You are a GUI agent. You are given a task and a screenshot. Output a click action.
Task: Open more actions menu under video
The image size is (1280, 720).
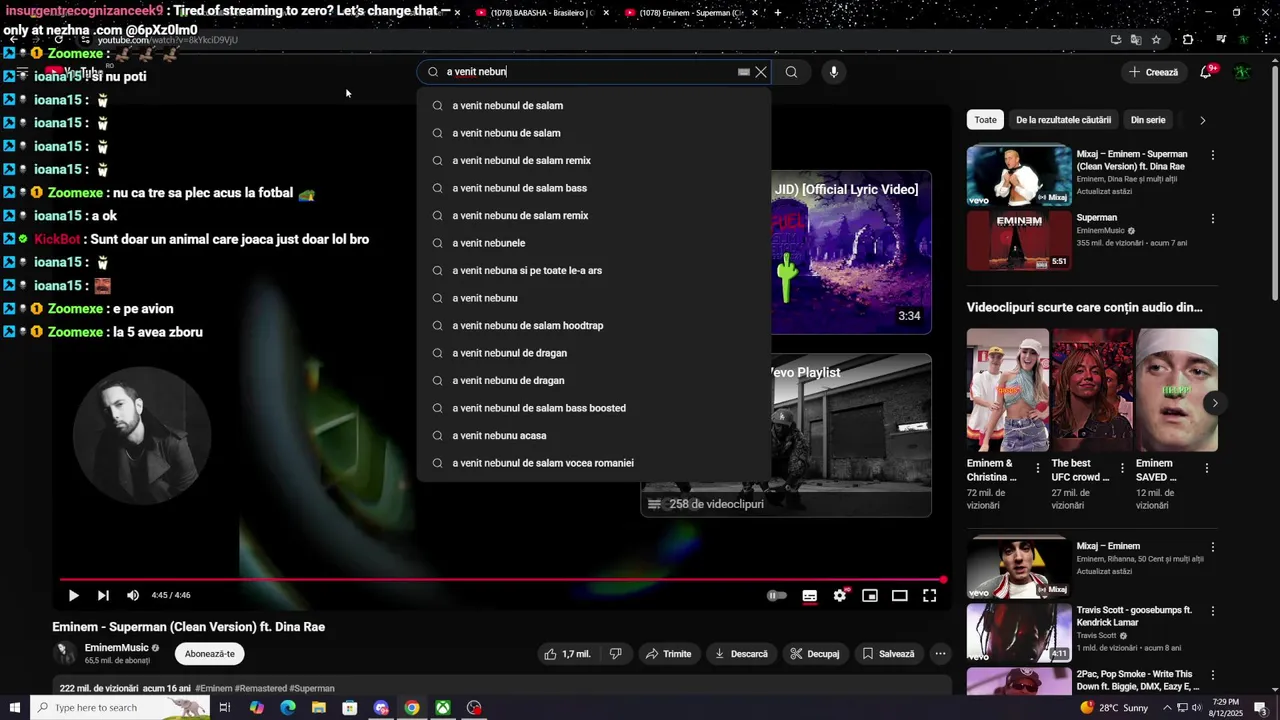940,654
